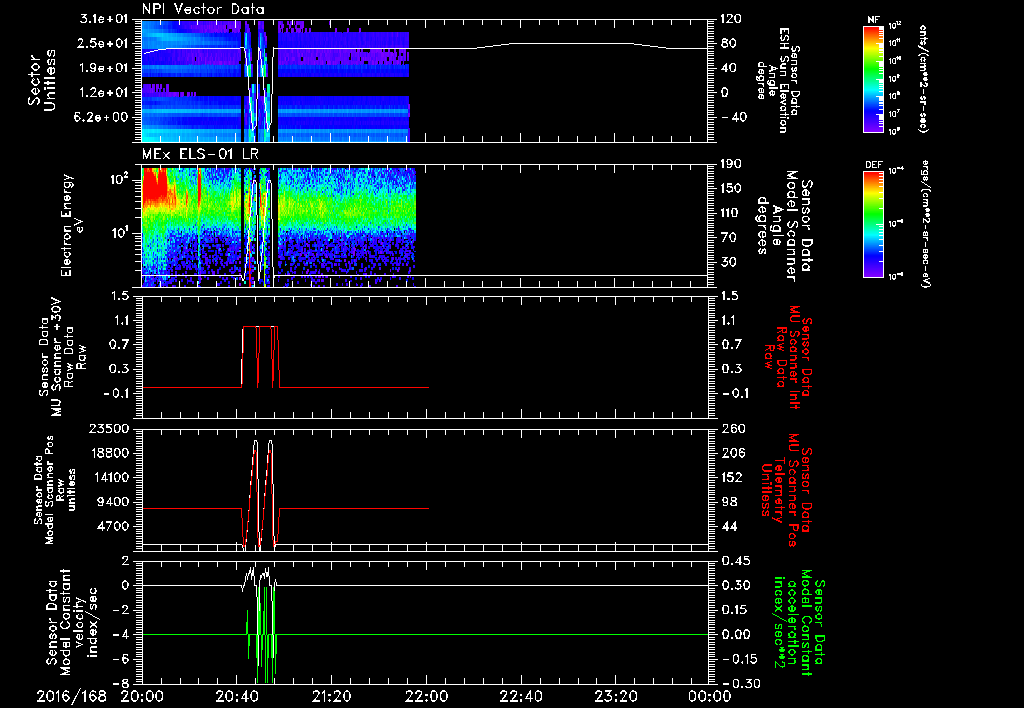Click the -8 velocity tick label
The height and width of the screenshot is (708, 1024).
click(121, 683)
